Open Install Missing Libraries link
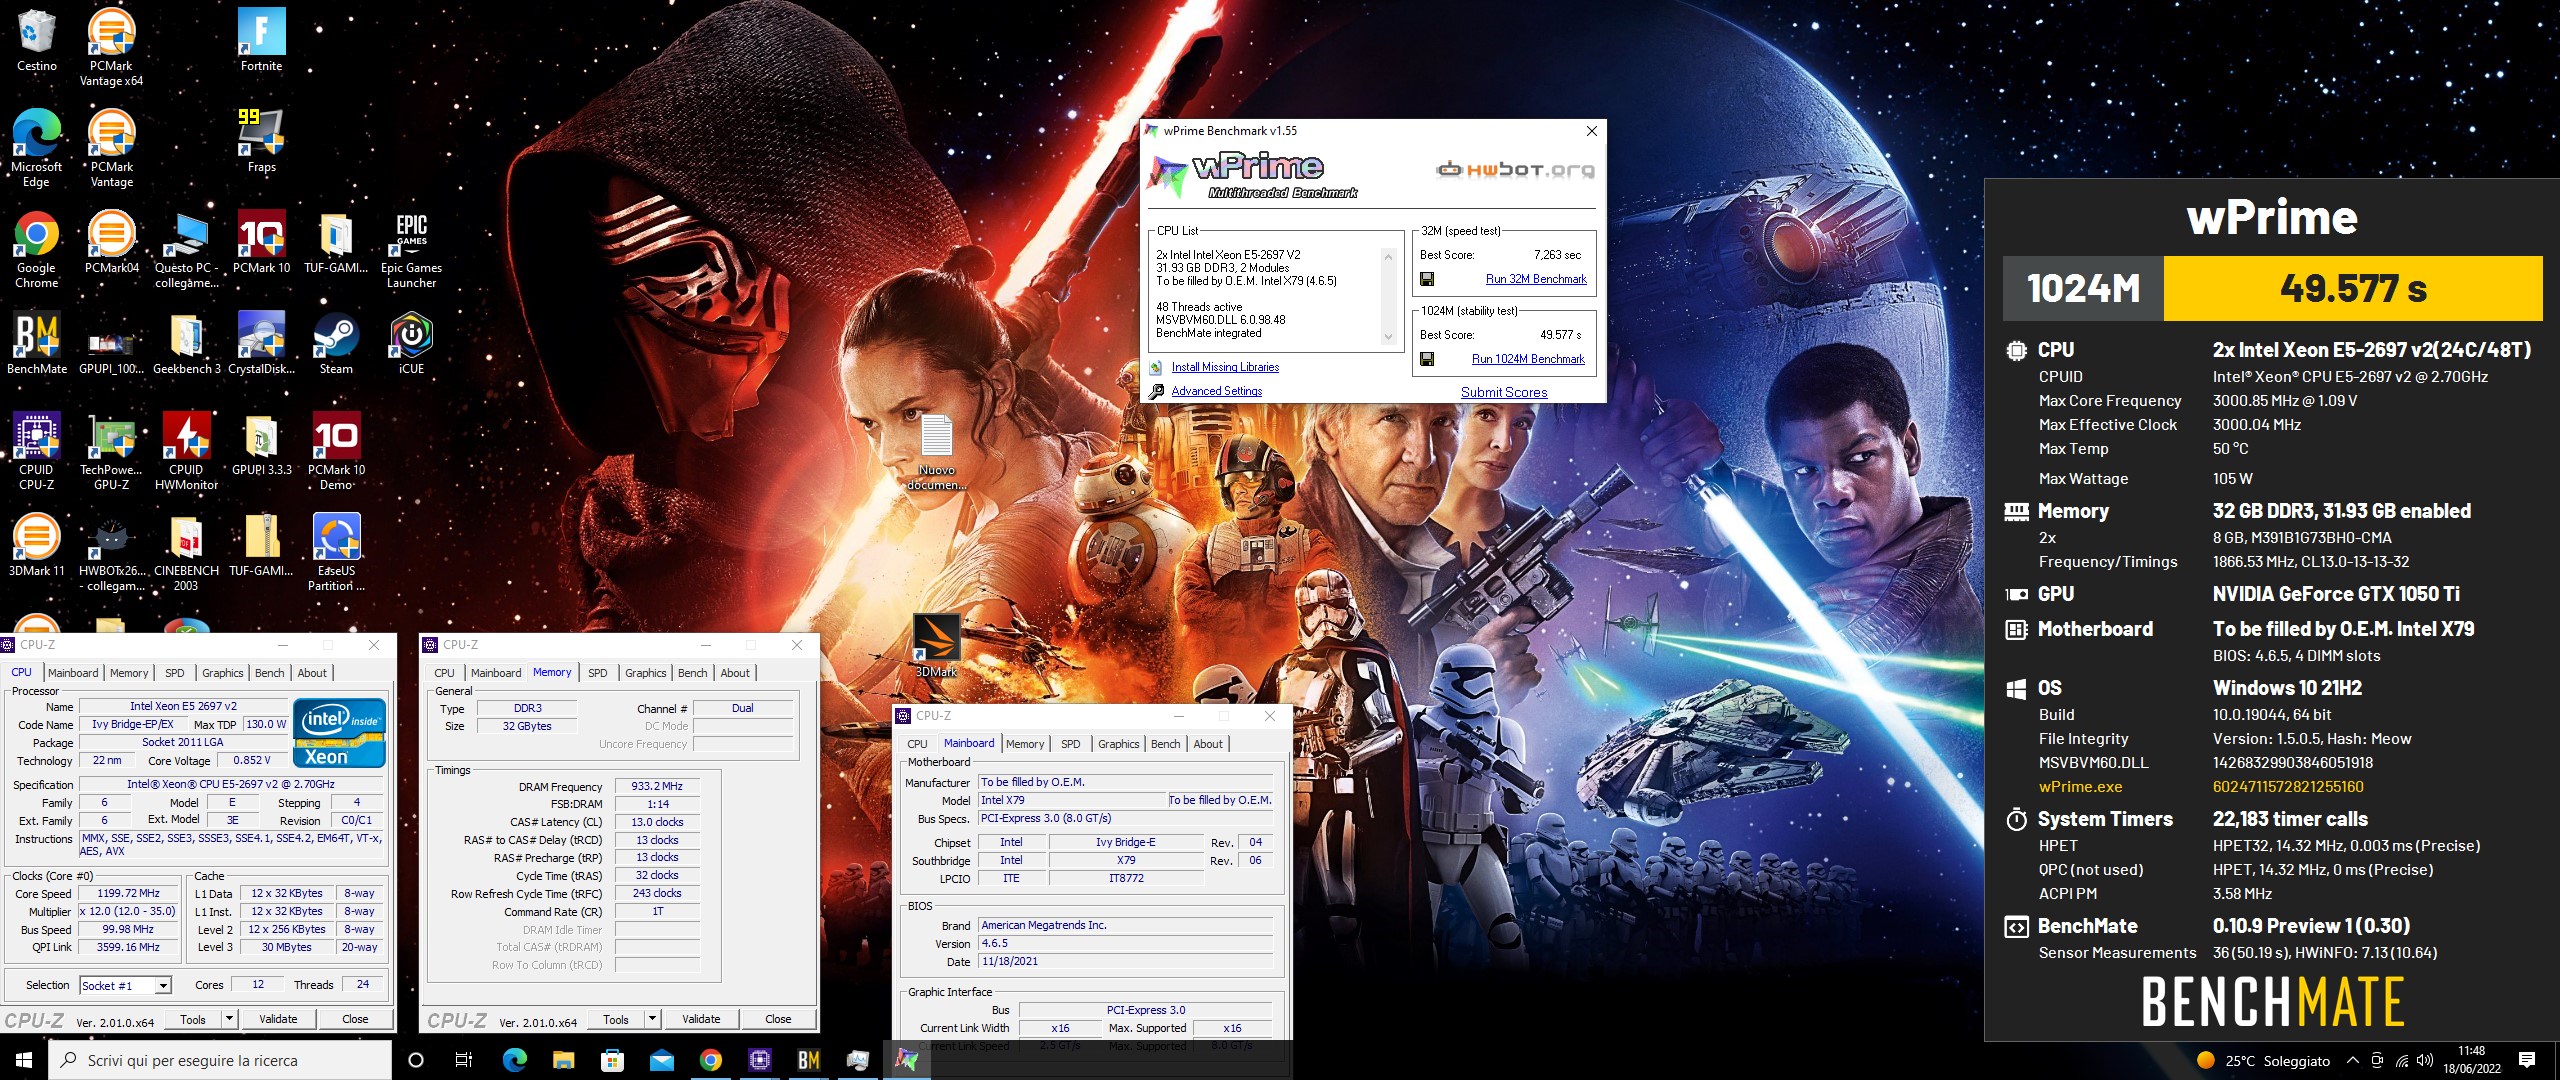2560x1080 pixels. tap(1225, 367)
